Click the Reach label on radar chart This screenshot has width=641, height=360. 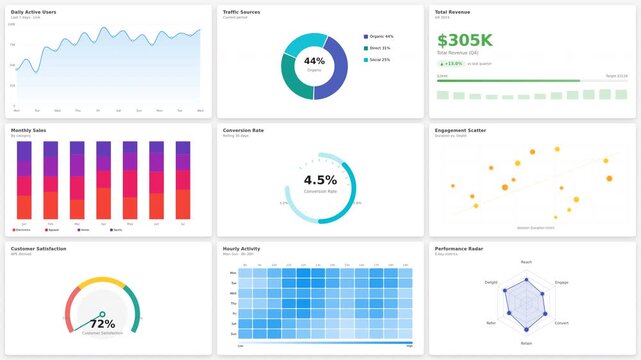[x=526, y=262]
